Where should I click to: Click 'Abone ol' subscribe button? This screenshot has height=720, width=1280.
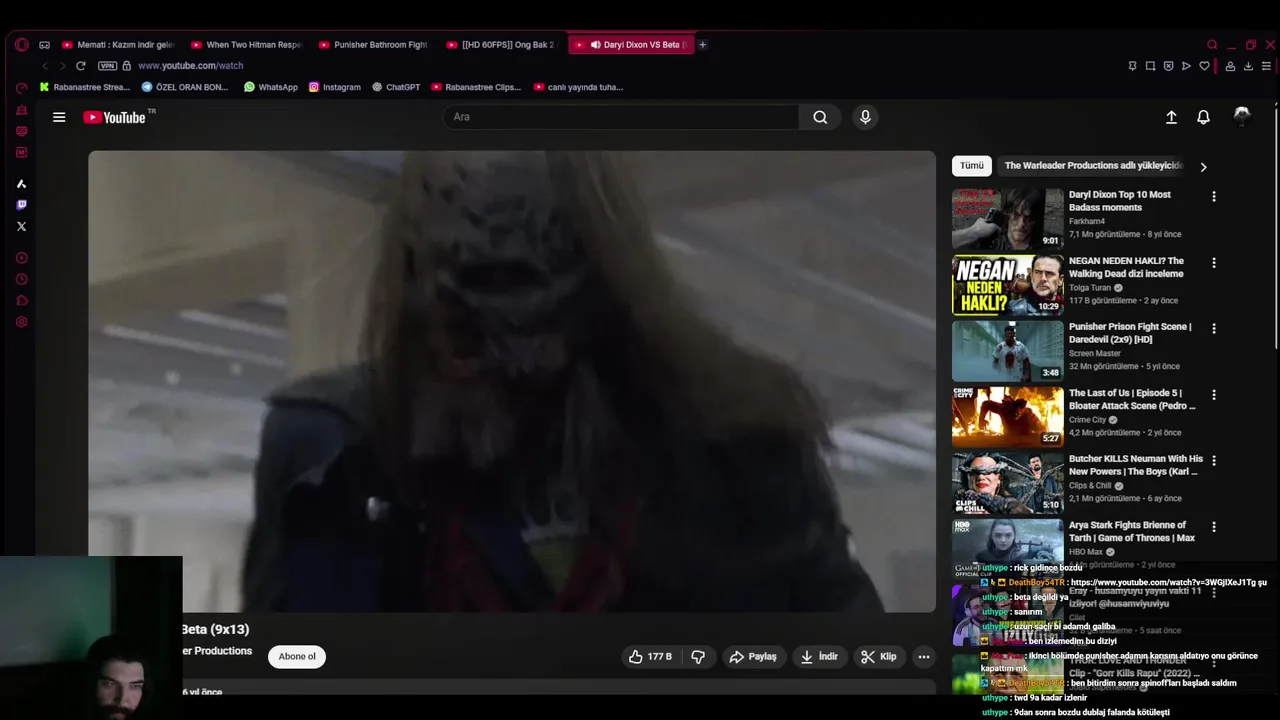click(x=297, y=657)
